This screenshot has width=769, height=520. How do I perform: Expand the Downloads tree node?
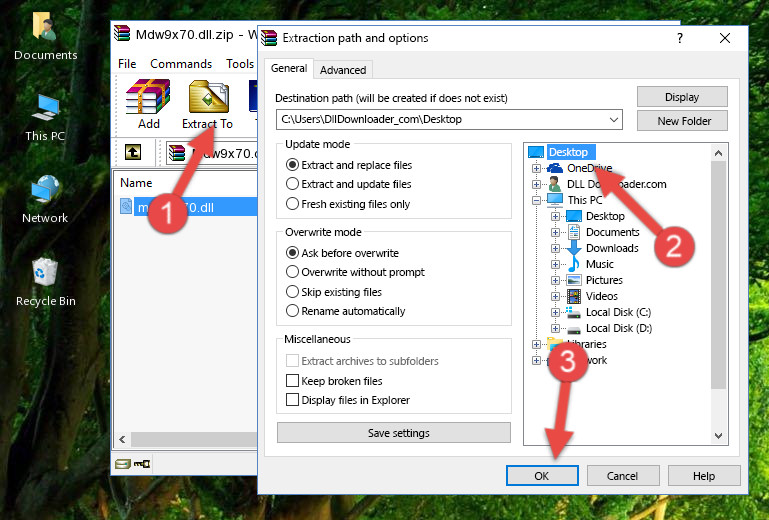tap(555, 248)
